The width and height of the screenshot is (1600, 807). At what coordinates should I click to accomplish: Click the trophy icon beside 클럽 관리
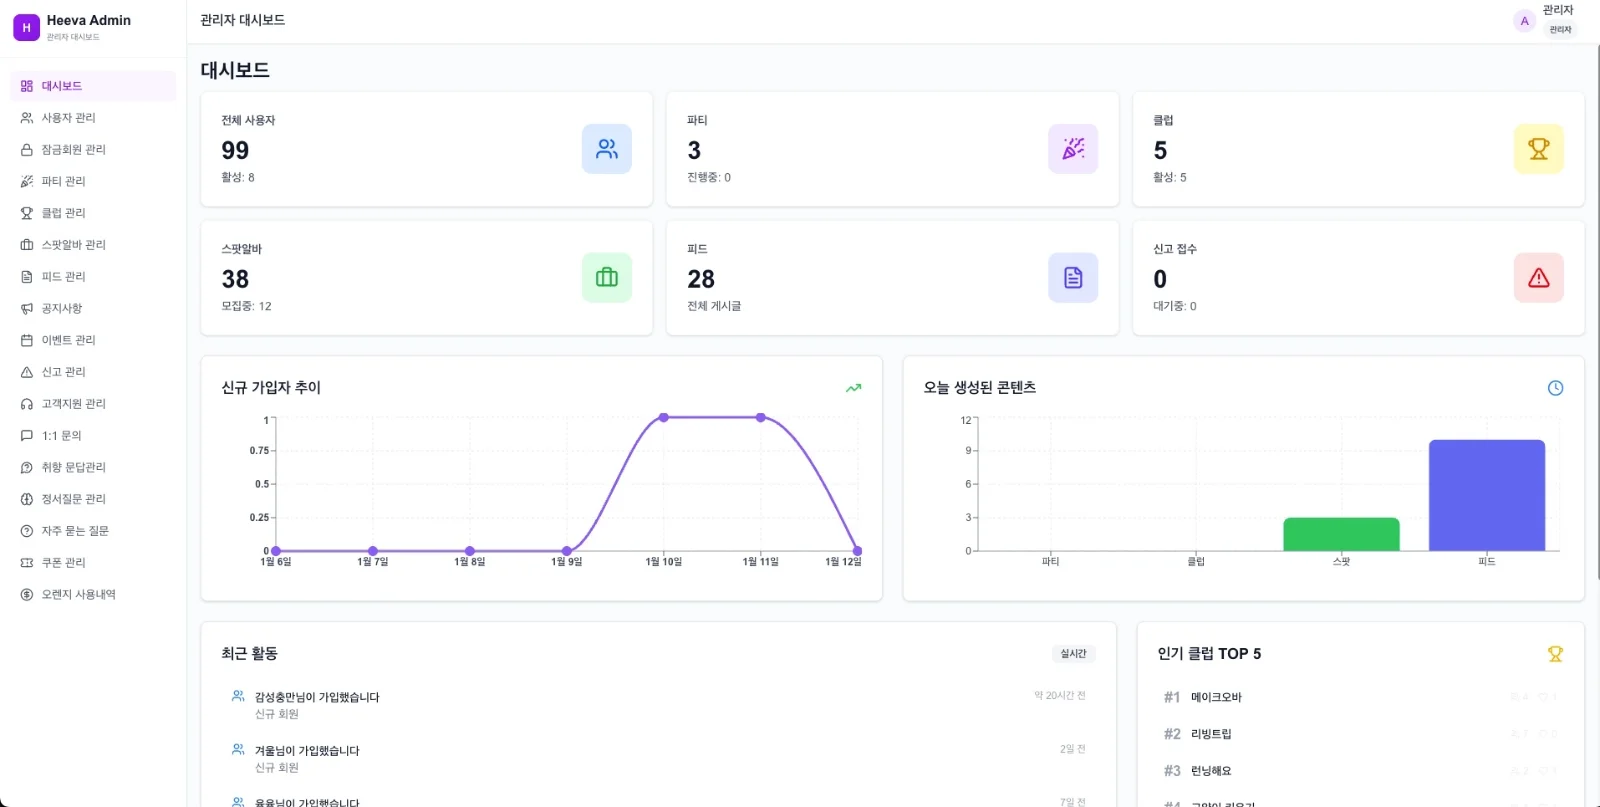[27, 213]
